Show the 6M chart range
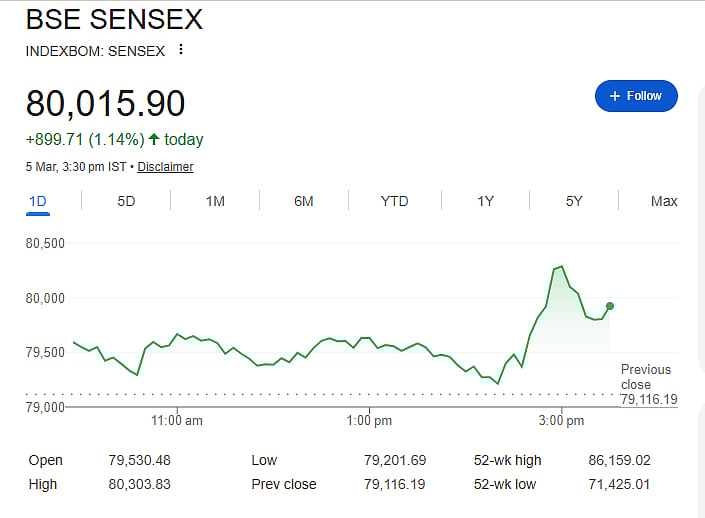 (304, 201)
